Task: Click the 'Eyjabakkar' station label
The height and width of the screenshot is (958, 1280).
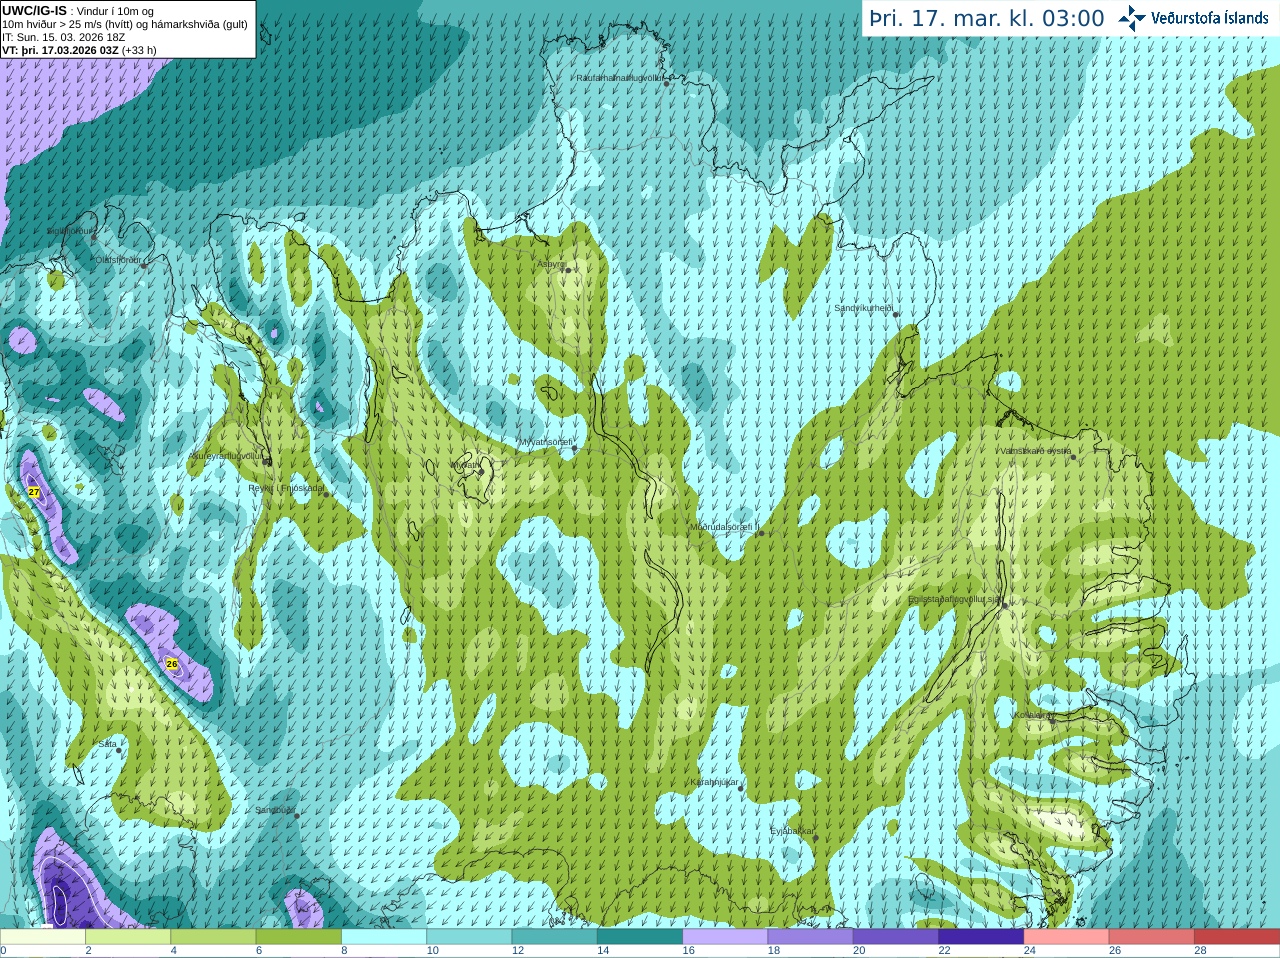Action: (792, 830)
